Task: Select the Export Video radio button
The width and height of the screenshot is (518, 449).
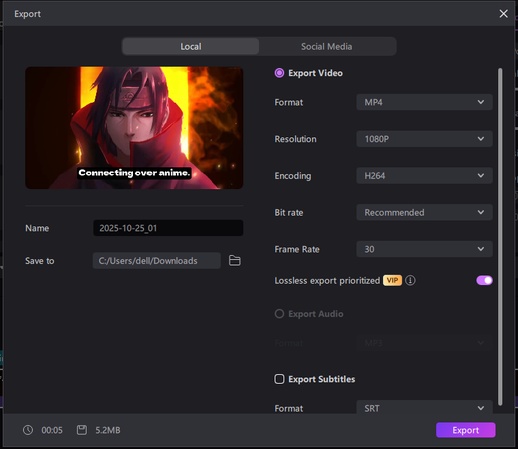Action: coord(279,73)
